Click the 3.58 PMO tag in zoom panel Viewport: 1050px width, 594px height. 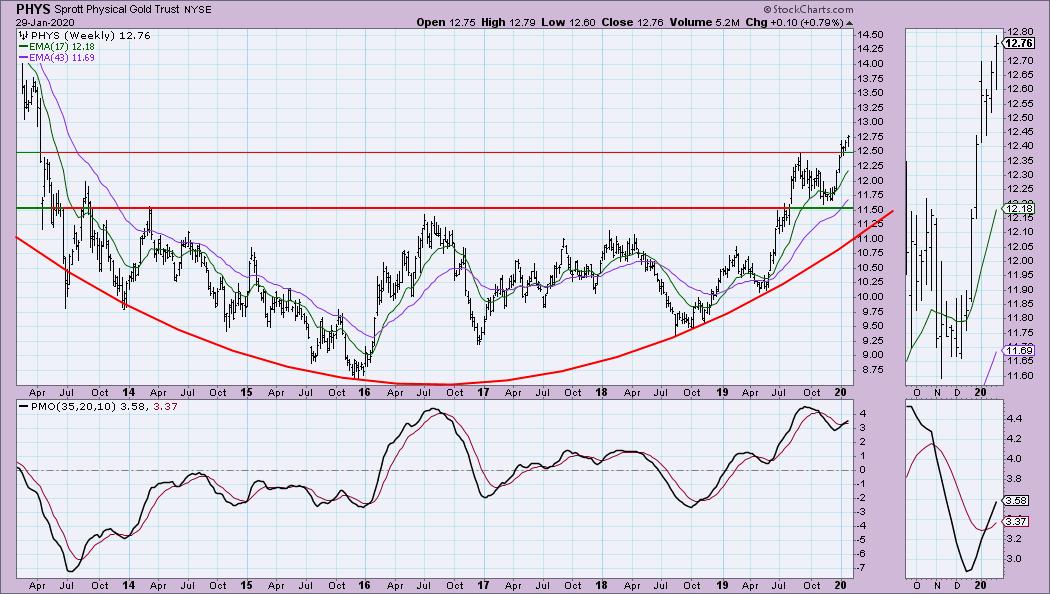tap(1017, 500)
